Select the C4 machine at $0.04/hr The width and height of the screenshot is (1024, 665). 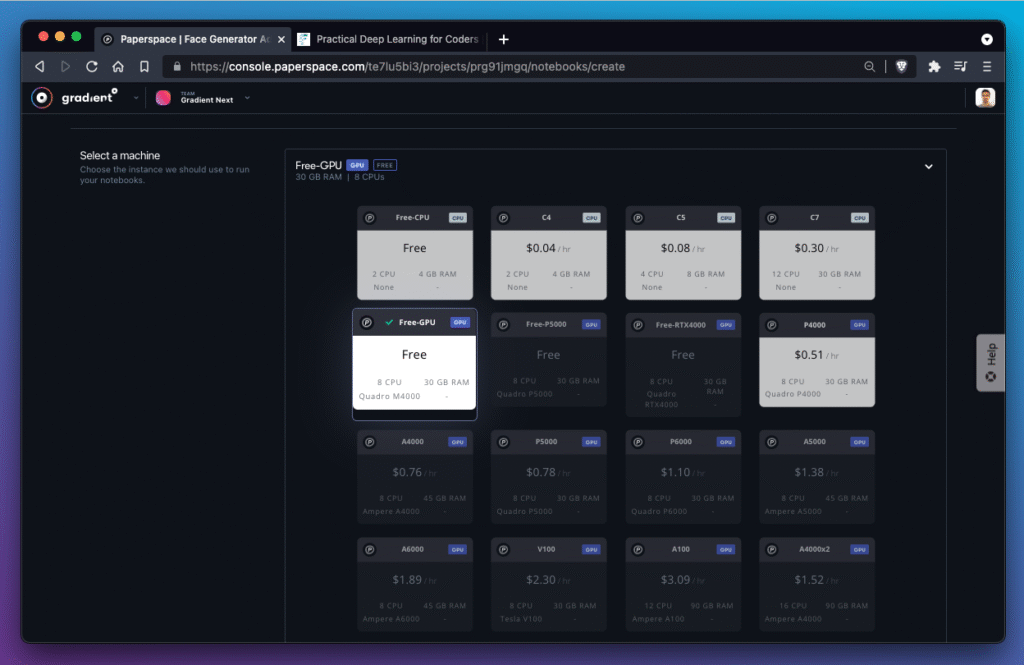[548, 253]
